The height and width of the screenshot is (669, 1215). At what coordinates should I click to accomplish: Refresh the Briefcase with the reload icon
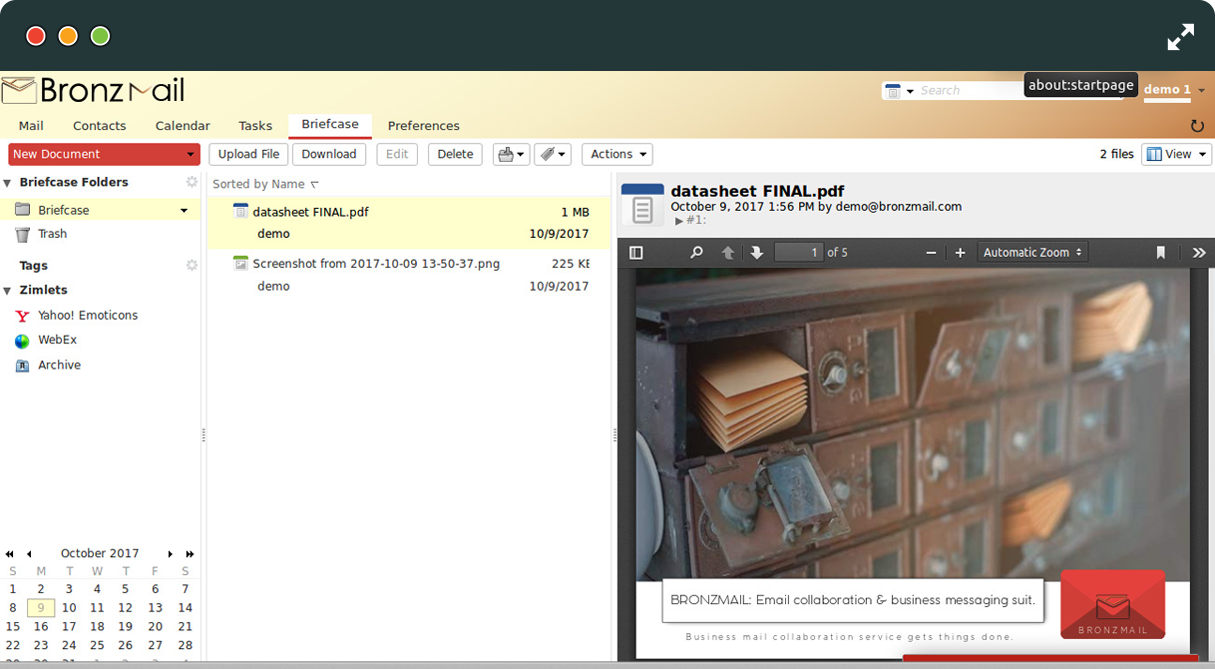click(x=1197, y=126)
